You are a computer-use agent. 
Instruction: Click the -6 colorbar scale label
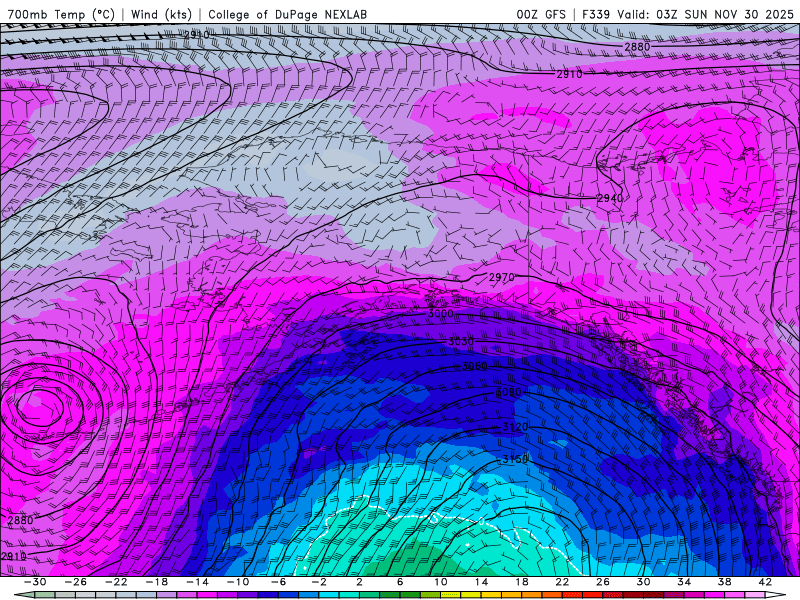coord(278,582)
